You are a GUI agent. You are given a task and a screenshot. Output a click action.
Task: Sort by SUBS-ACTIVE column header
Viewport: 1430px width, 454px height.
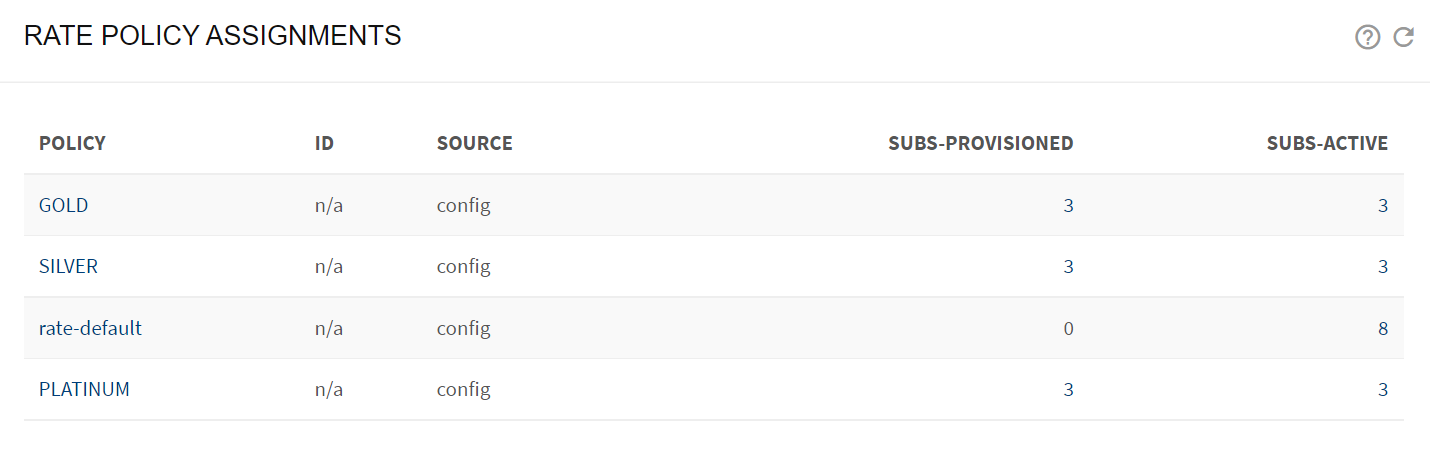pyautogui.click(x=1327, y=143)
